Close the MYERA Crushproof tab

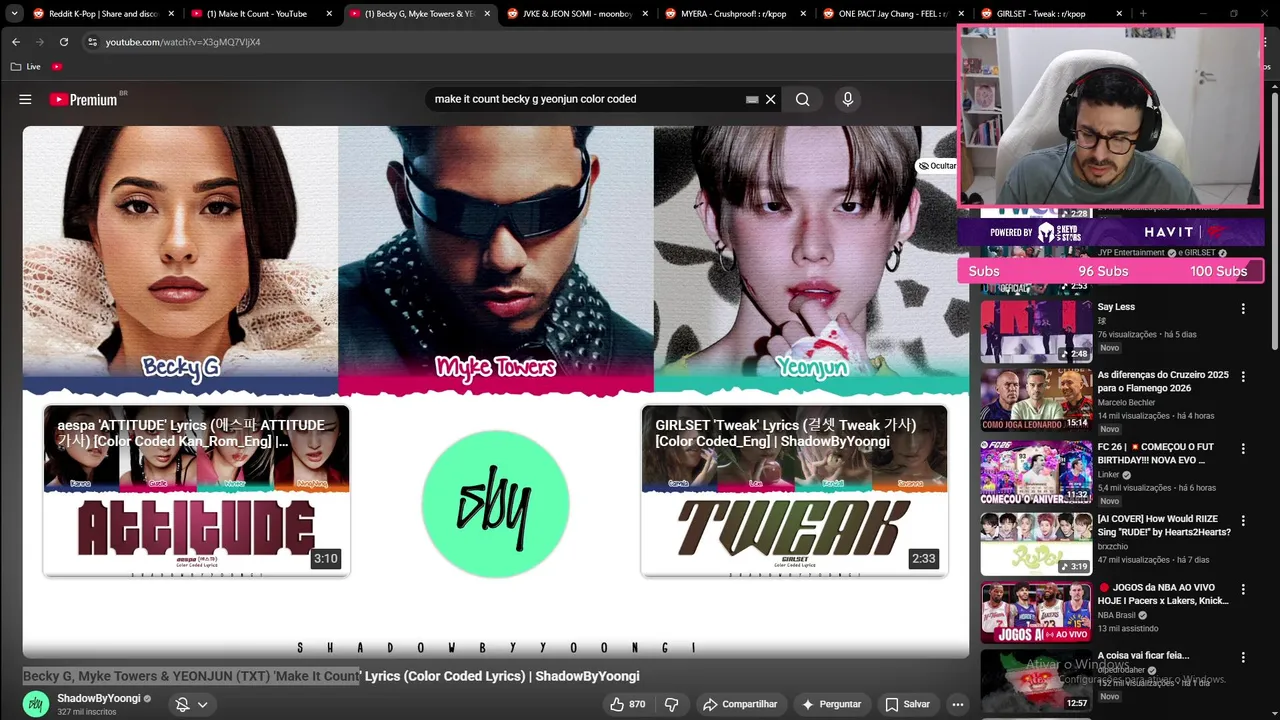tap(803, 14)
